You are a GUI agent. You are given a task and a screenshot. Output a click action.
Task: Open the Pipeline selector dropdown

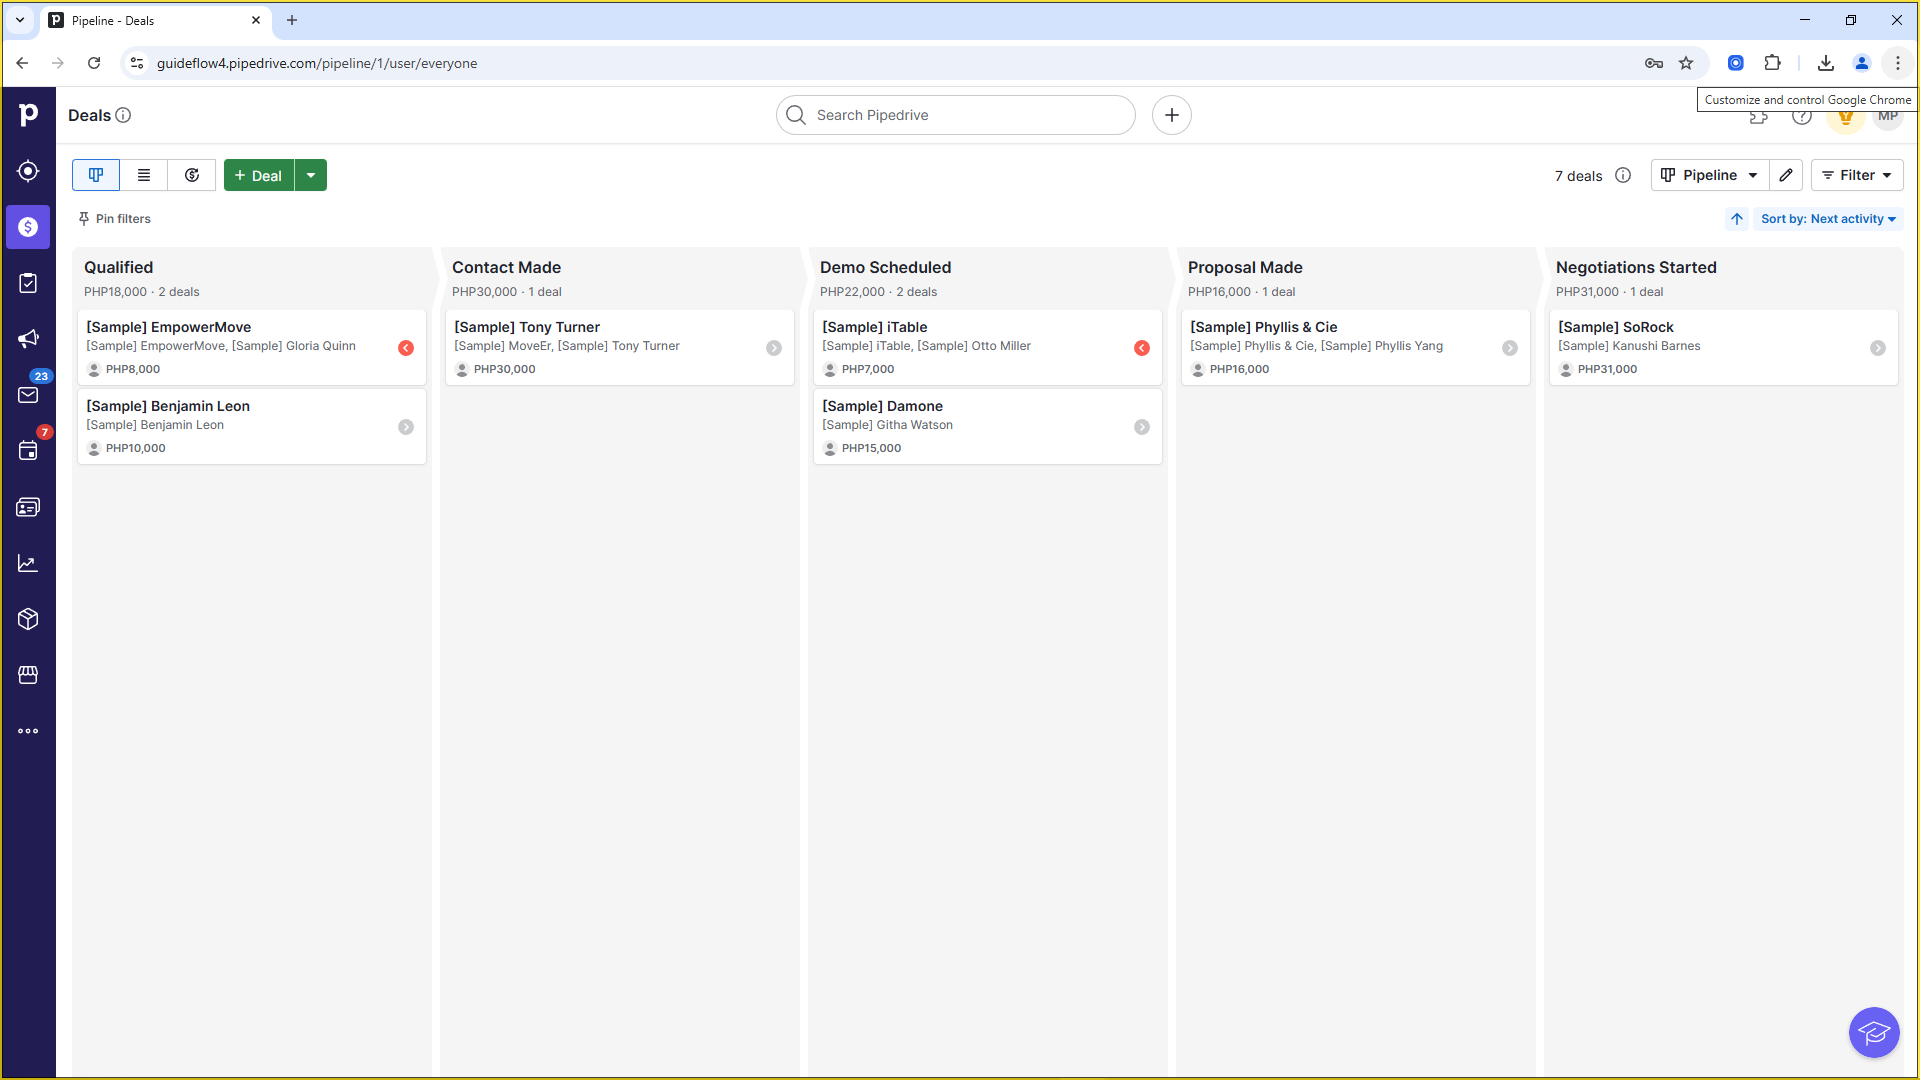[x=1709, y=175]
